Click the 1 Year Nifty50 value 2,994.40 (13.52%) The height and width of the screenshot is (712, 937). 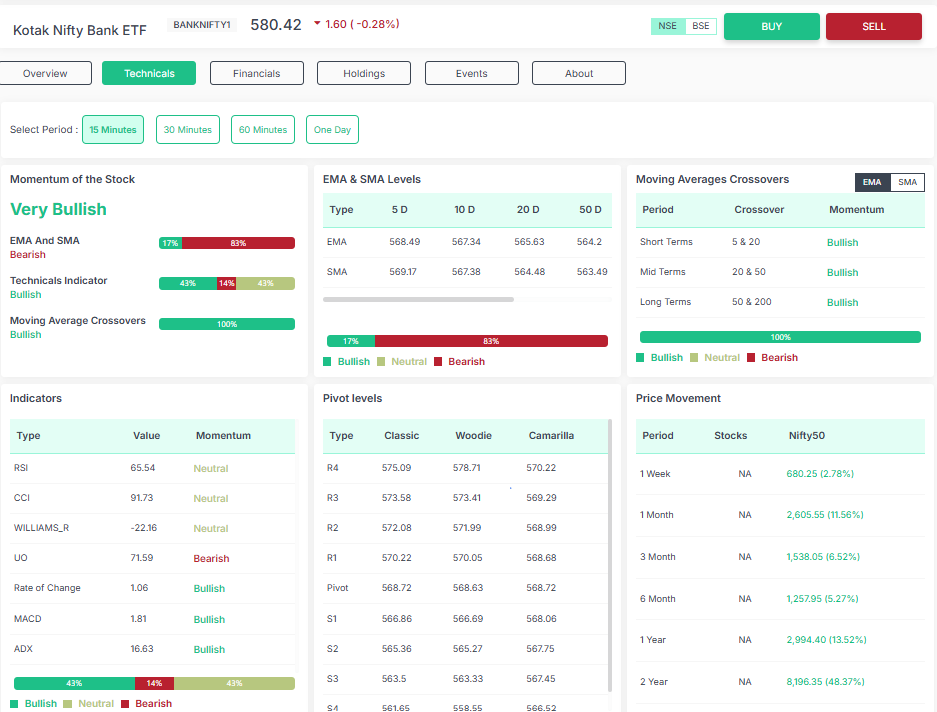[826, 640]
